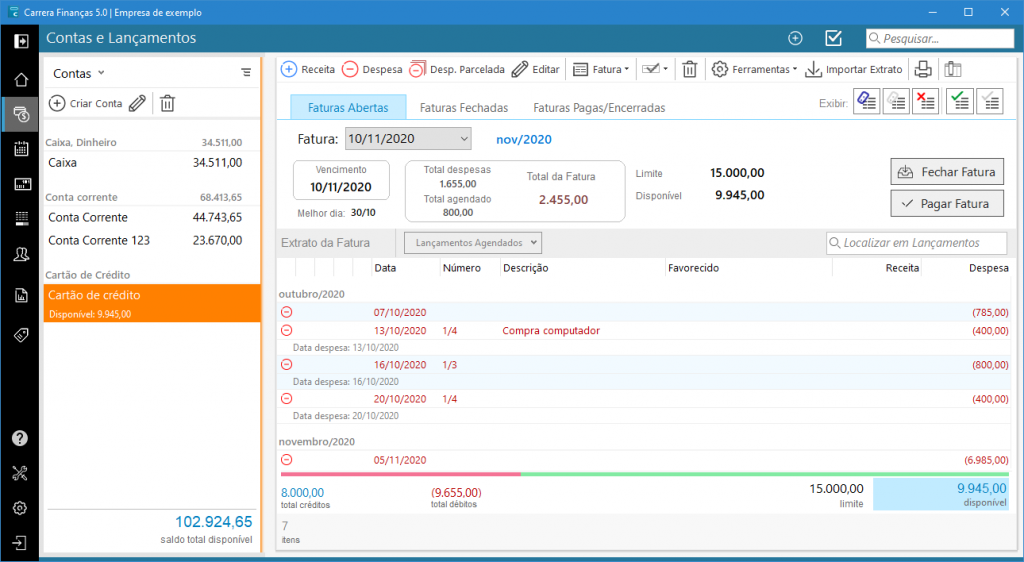Viewport: 1024px width, 562px height.
Task: Open the calendar view in left sidebar
Action: click(x=20, y=149)
